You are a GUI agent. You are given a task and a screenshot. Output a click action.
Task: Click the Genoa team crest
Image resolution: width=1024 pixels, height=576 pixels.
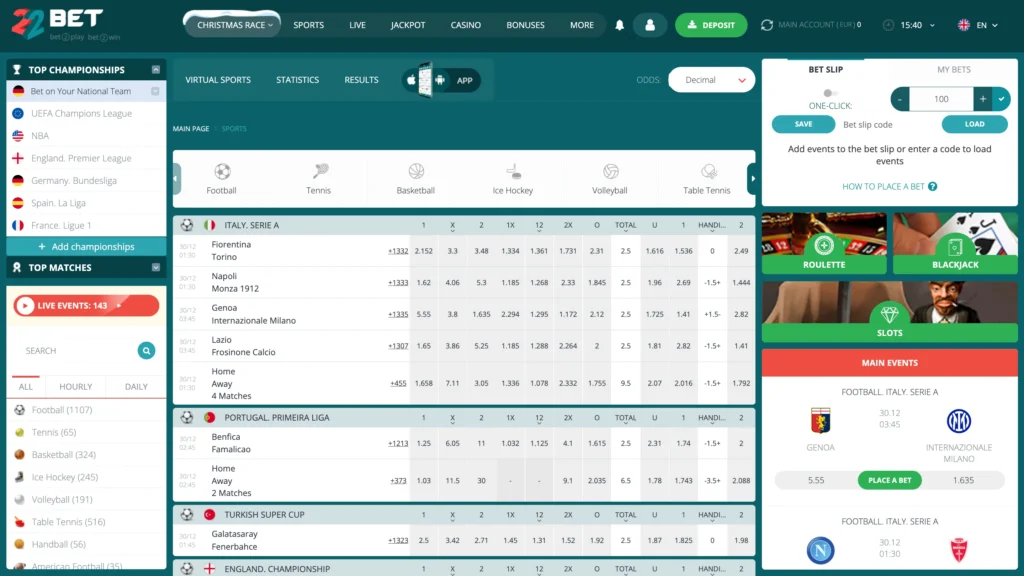click(820, 421)
